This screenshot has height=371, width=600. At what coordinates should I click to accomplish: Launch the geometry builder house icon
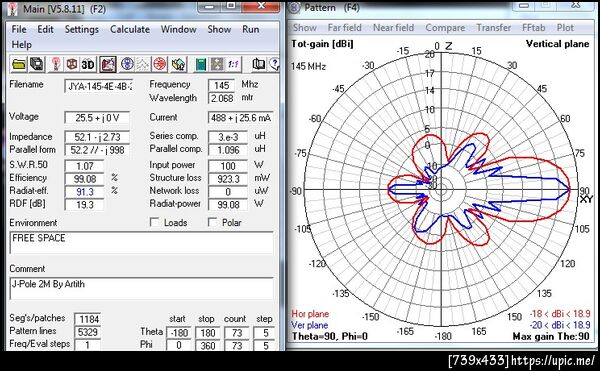[178, 64]
